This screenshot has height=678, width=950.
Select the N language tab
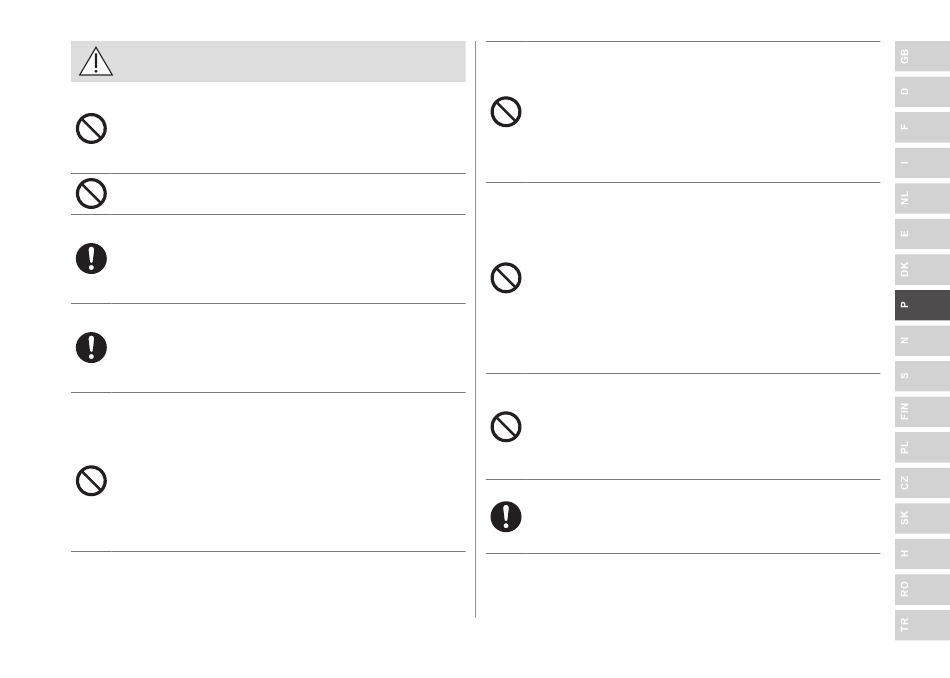922,341
